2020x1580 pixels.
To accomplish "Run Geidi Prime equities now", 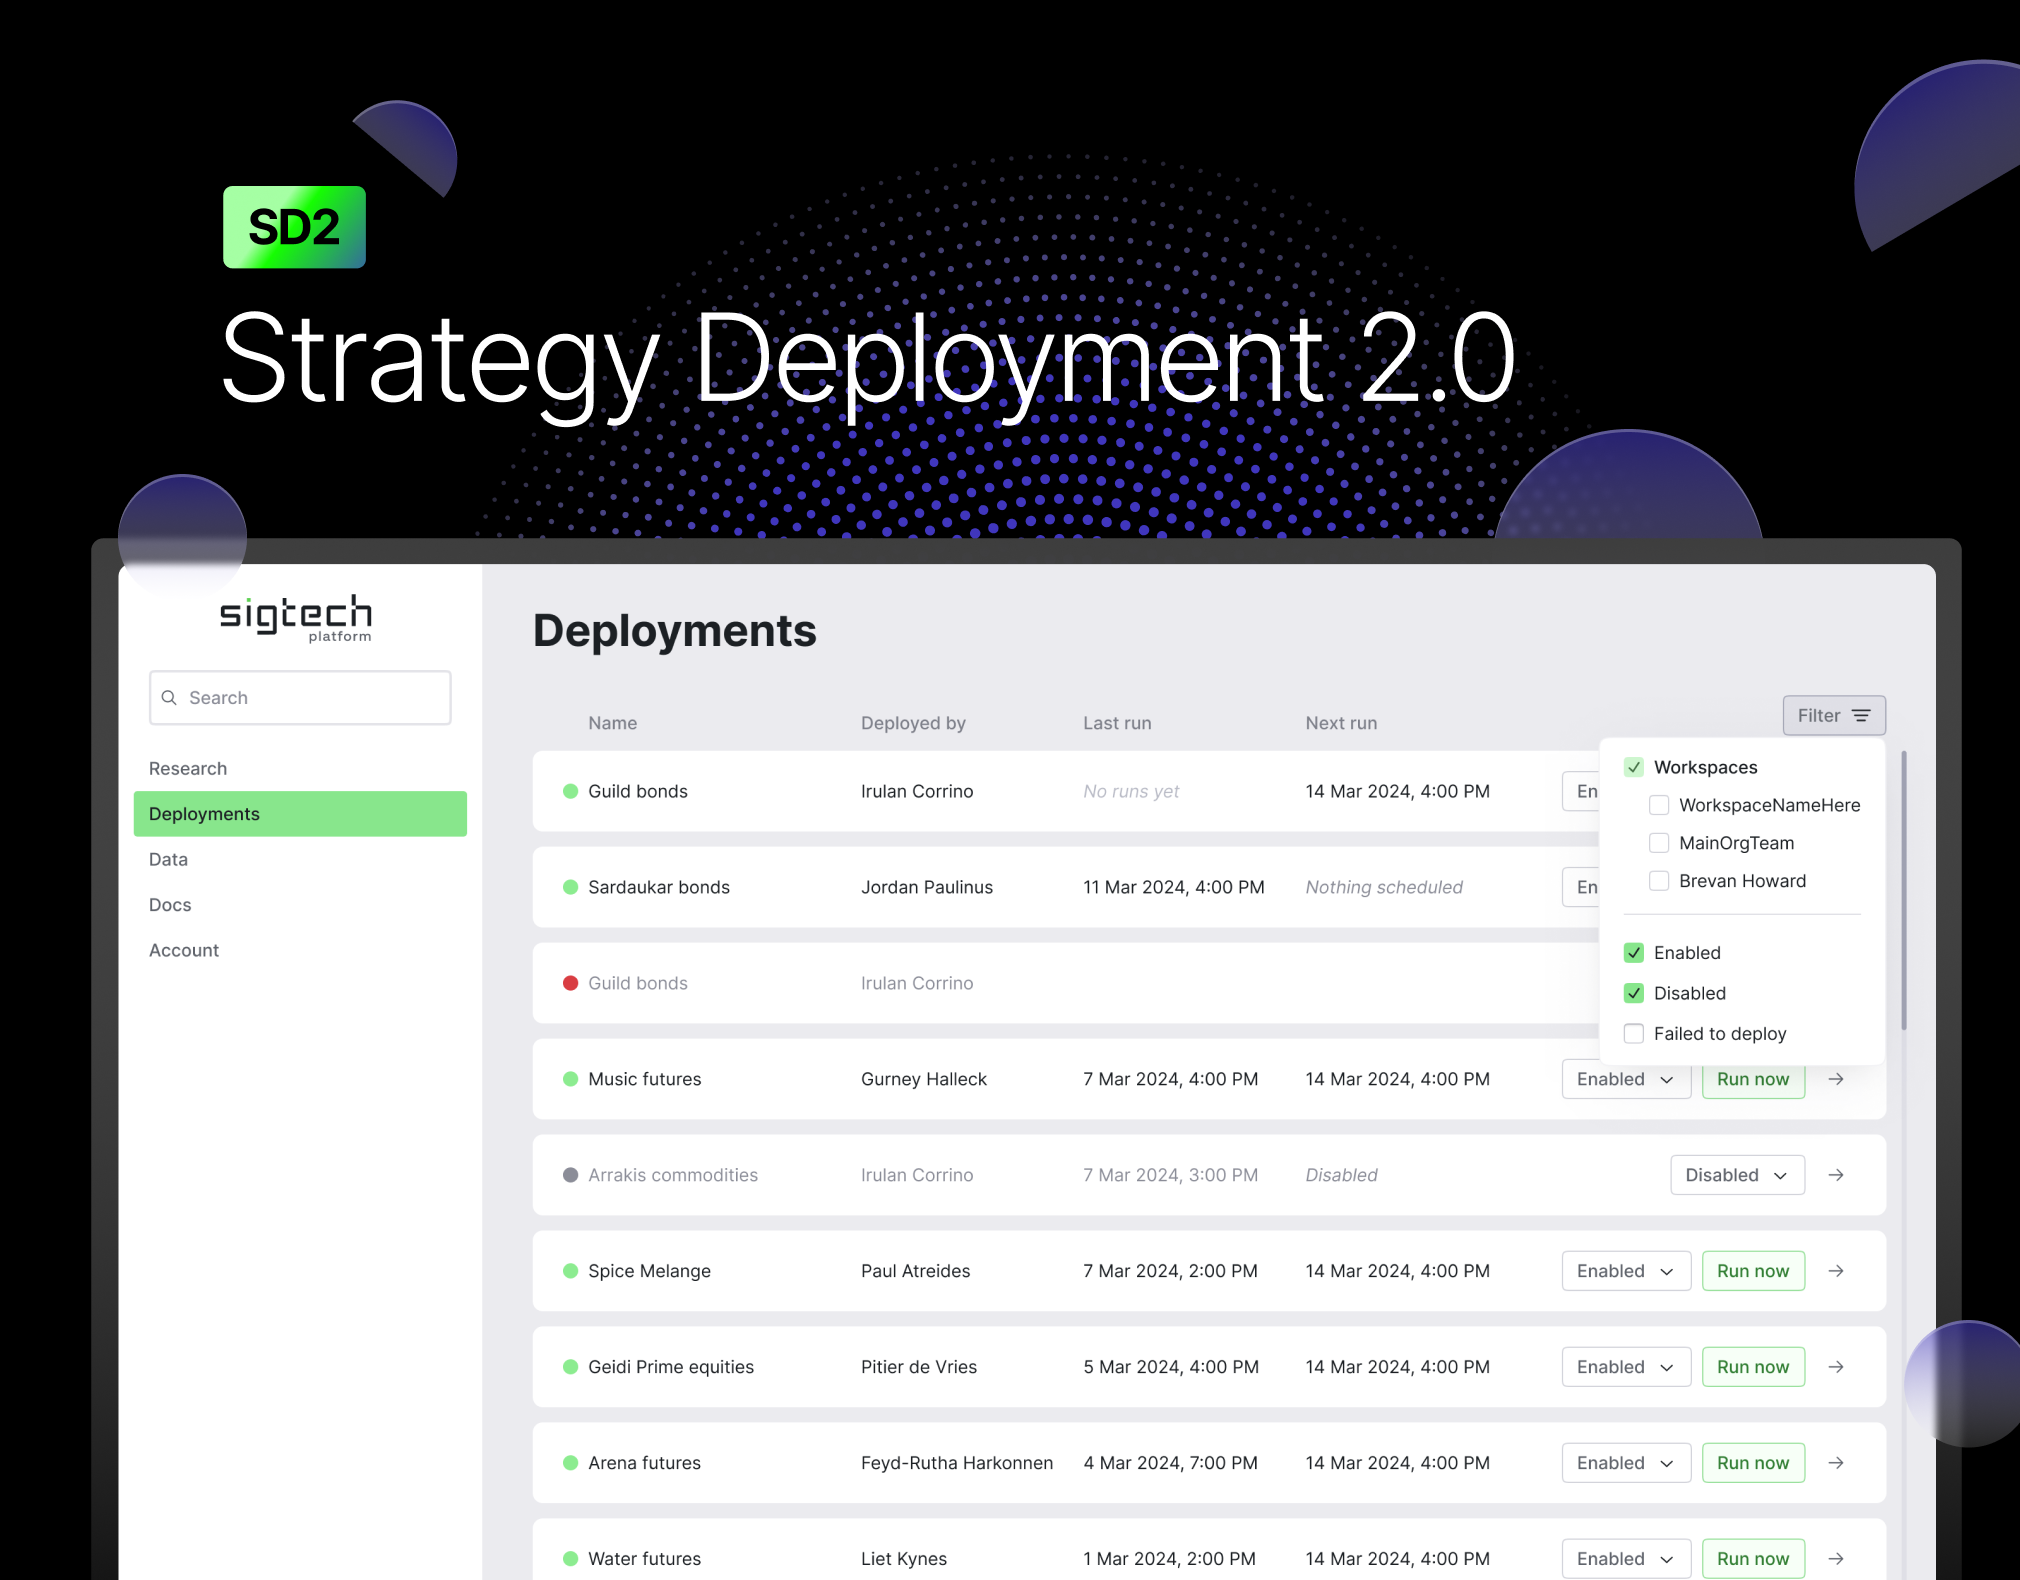I will coord(1753,1367).
